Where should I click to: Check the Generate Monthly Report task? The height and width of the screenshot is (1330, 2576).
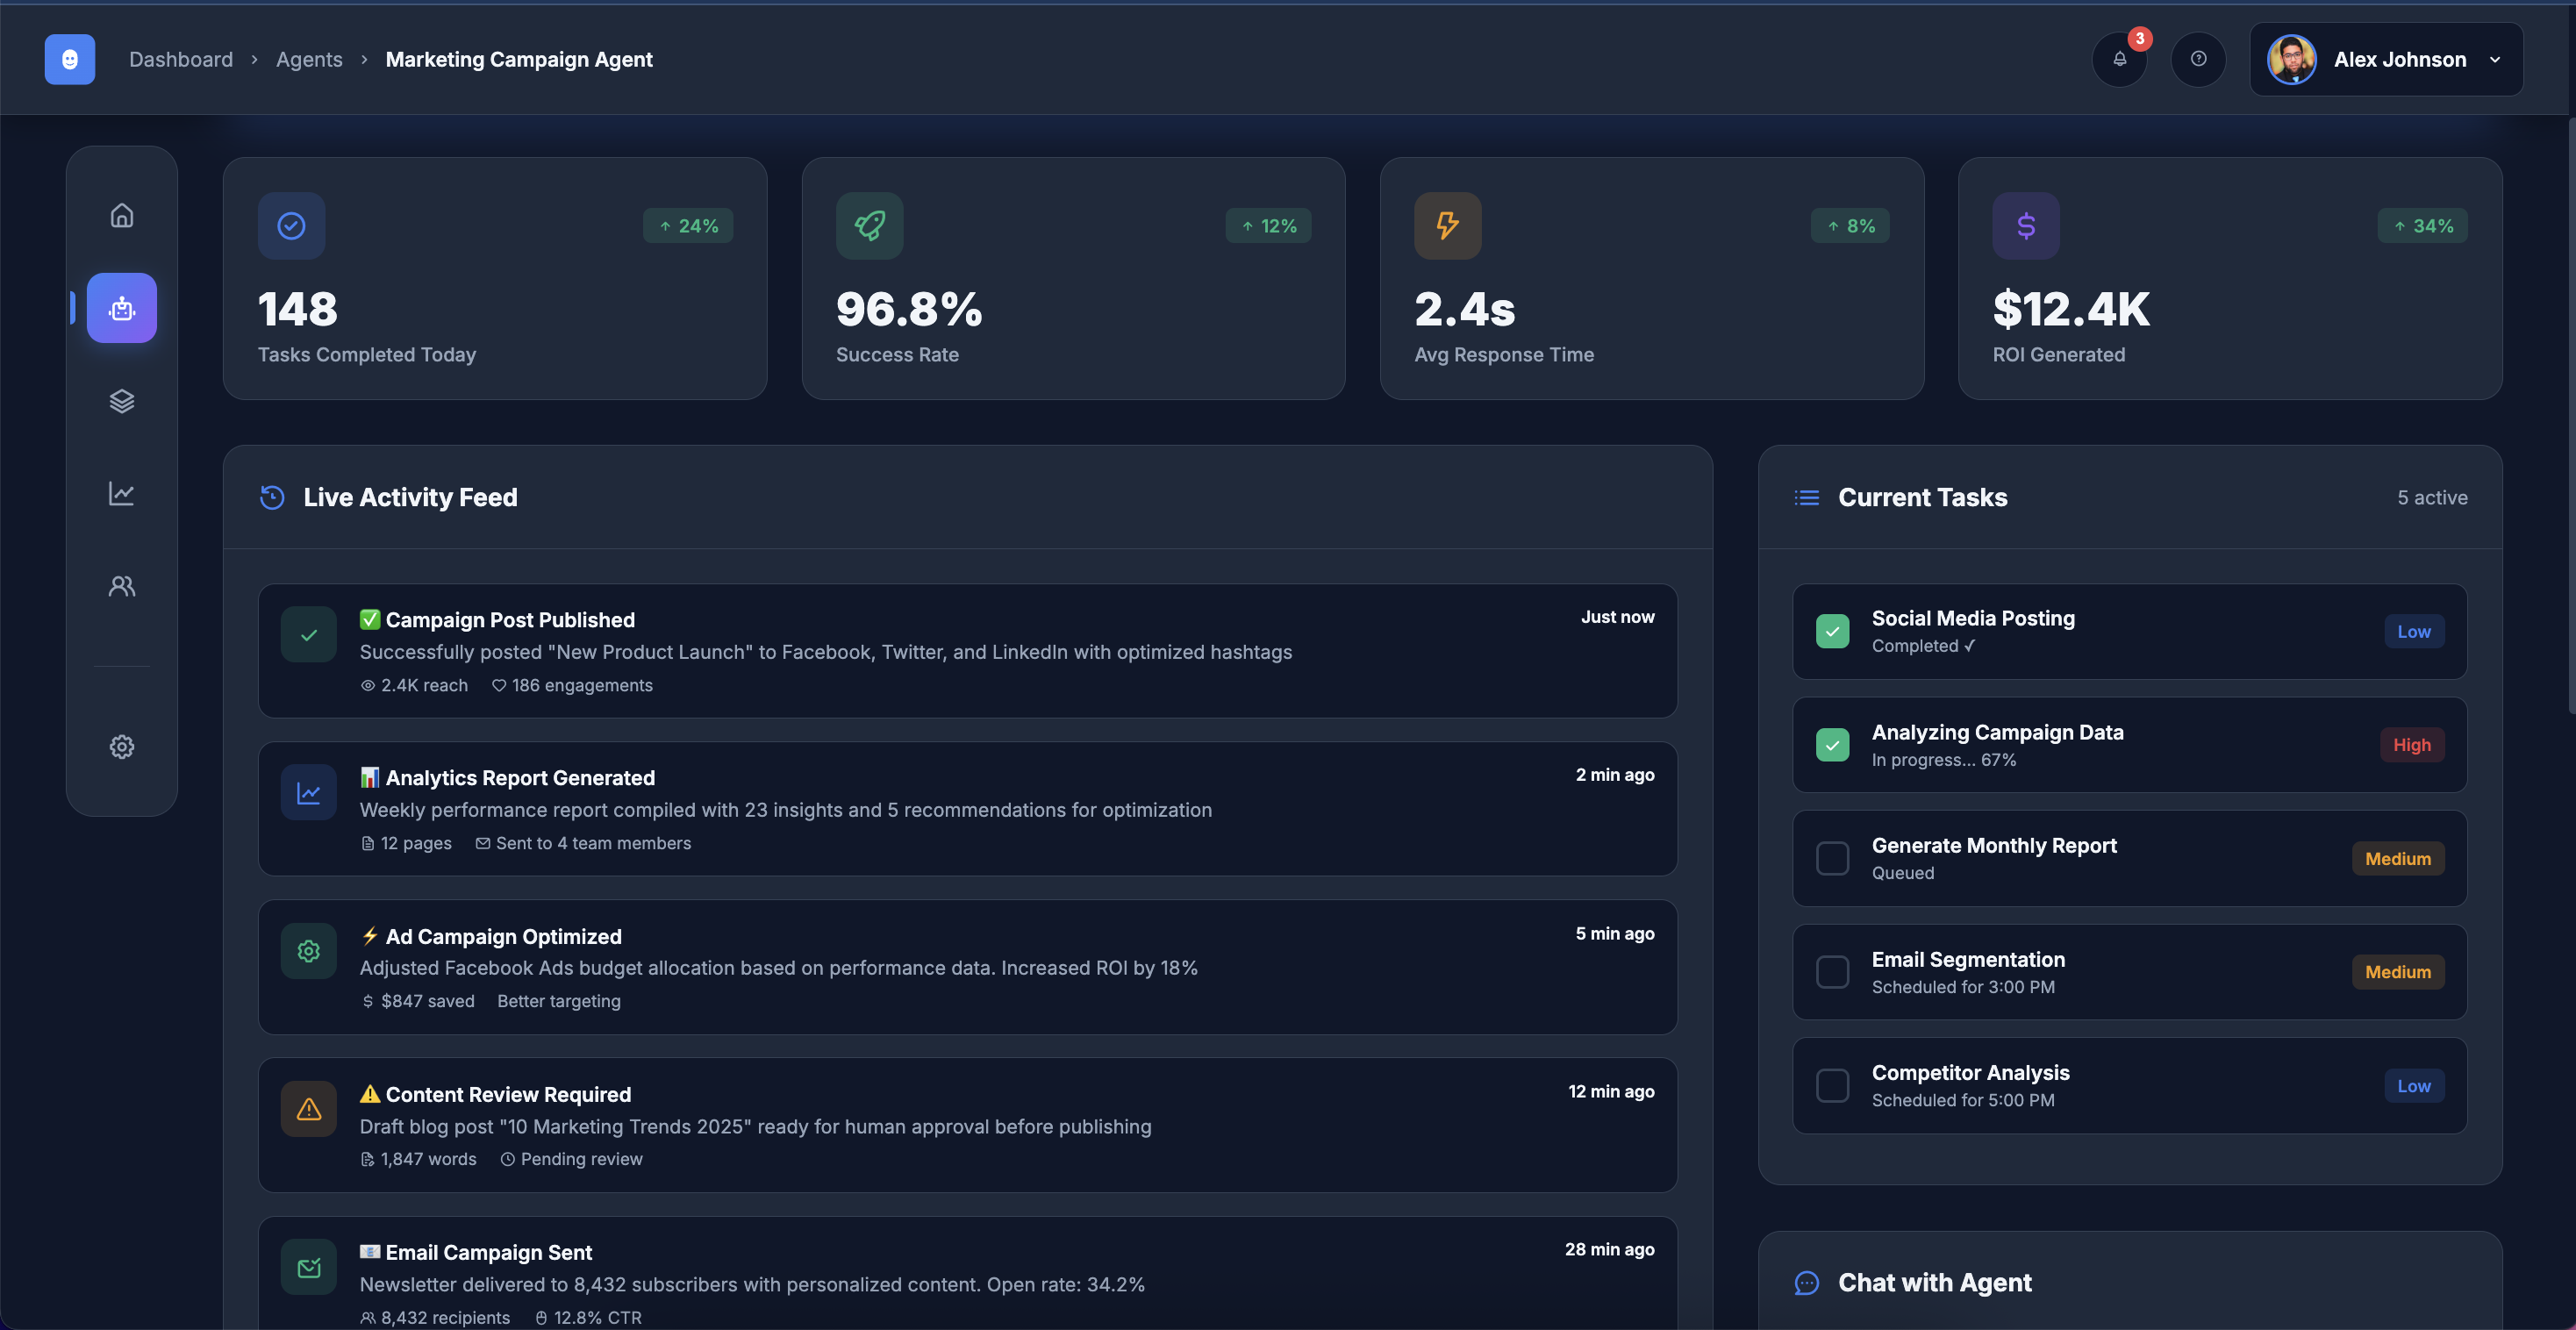[1832, 858]
